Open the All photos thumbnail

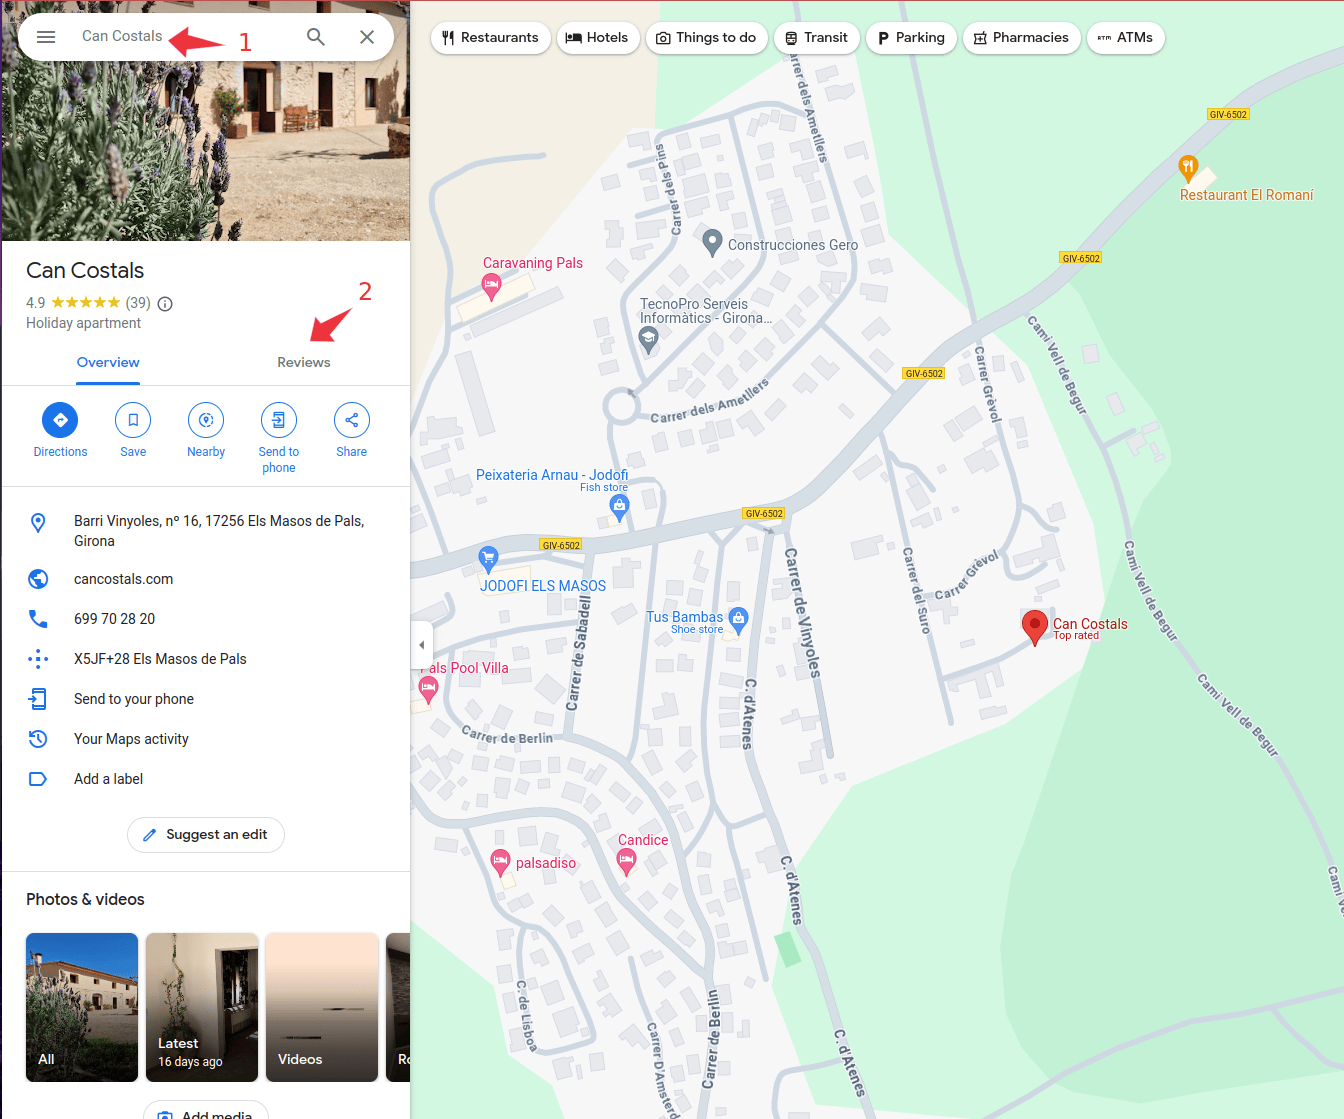point(82,1007)
